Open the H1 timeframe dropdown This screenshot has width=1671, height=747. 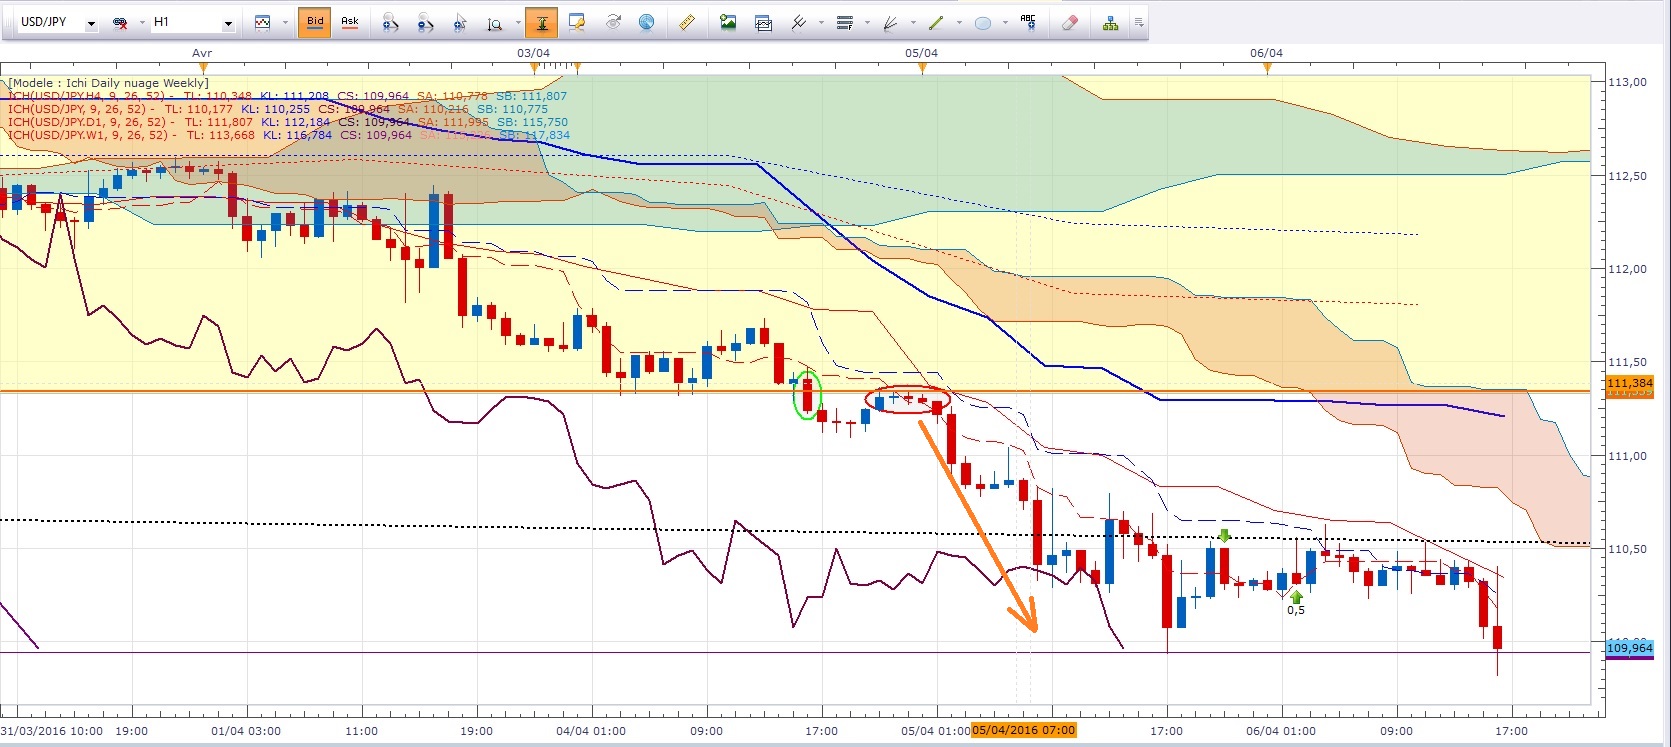pos(228,23)
